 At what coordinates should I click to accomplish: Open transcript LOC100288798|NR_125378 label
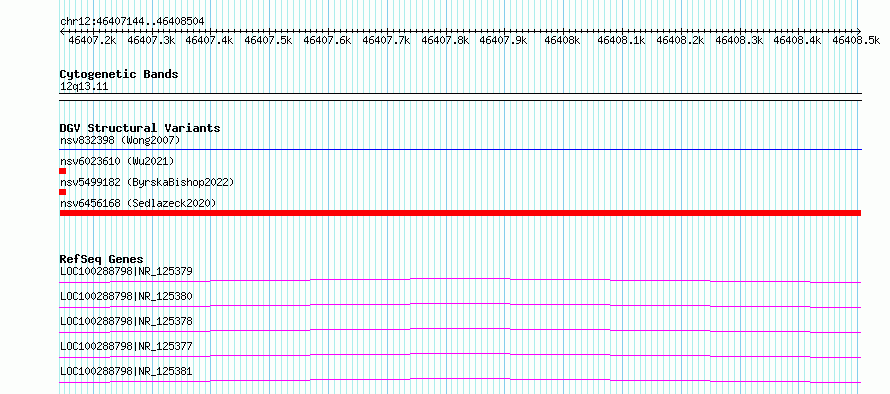tap(126, 321)
